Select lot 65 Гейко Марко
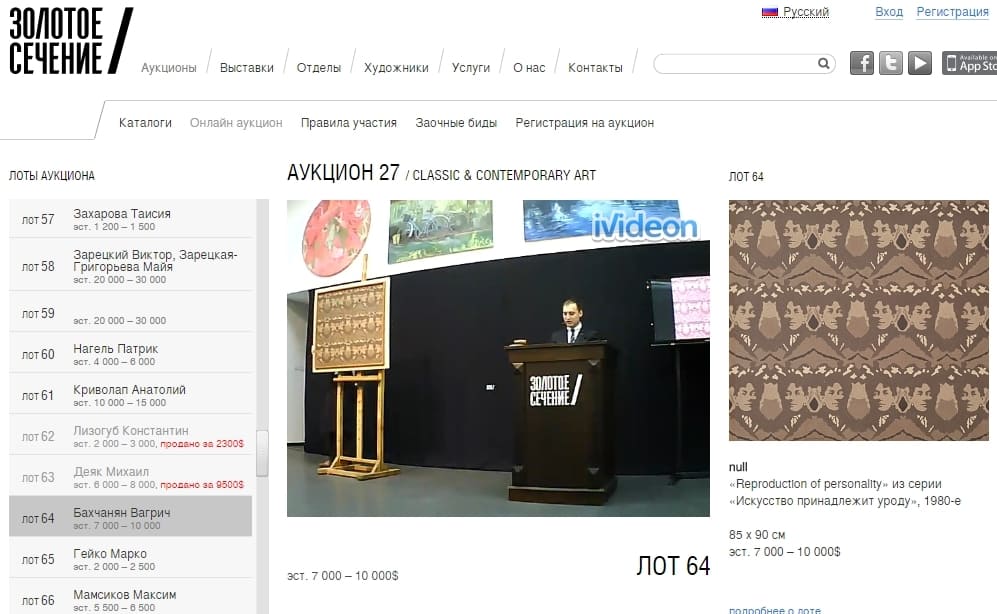 pyautogui.click(x=130, y=559)
